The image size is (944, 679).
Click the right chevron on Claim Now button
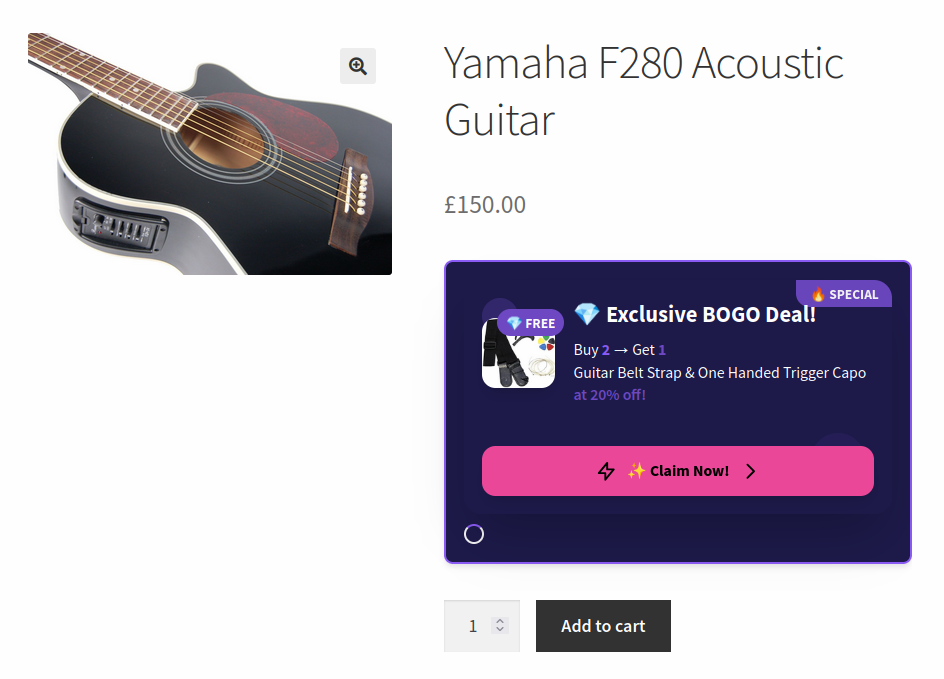click(751, 471)
